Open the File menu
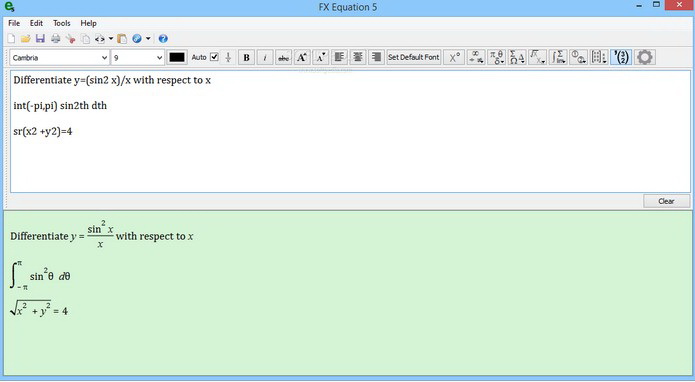The image size is (695, 382). [14, 23]
